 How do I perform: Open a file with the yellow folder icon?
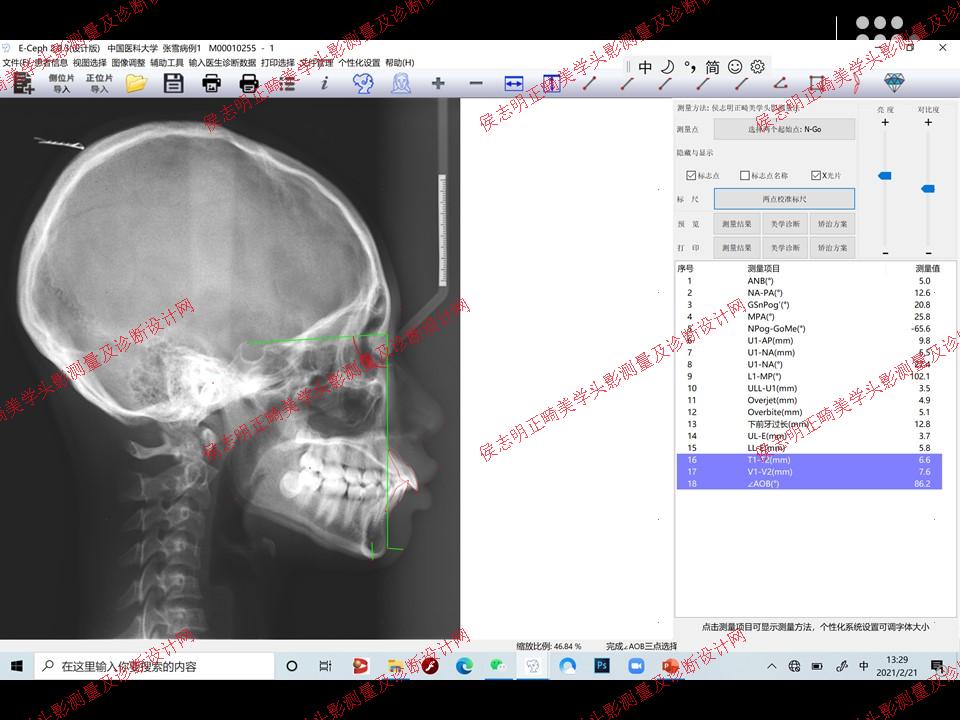tap(137, 83)
